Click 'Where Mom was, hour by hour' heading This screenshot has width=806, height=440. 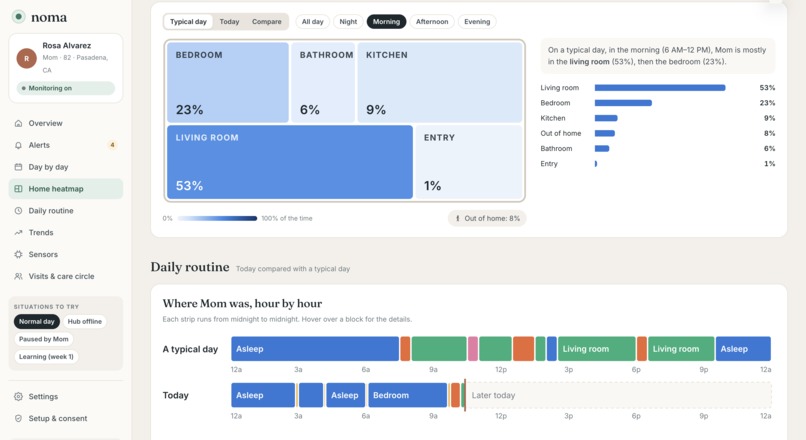tap(242, 303)
